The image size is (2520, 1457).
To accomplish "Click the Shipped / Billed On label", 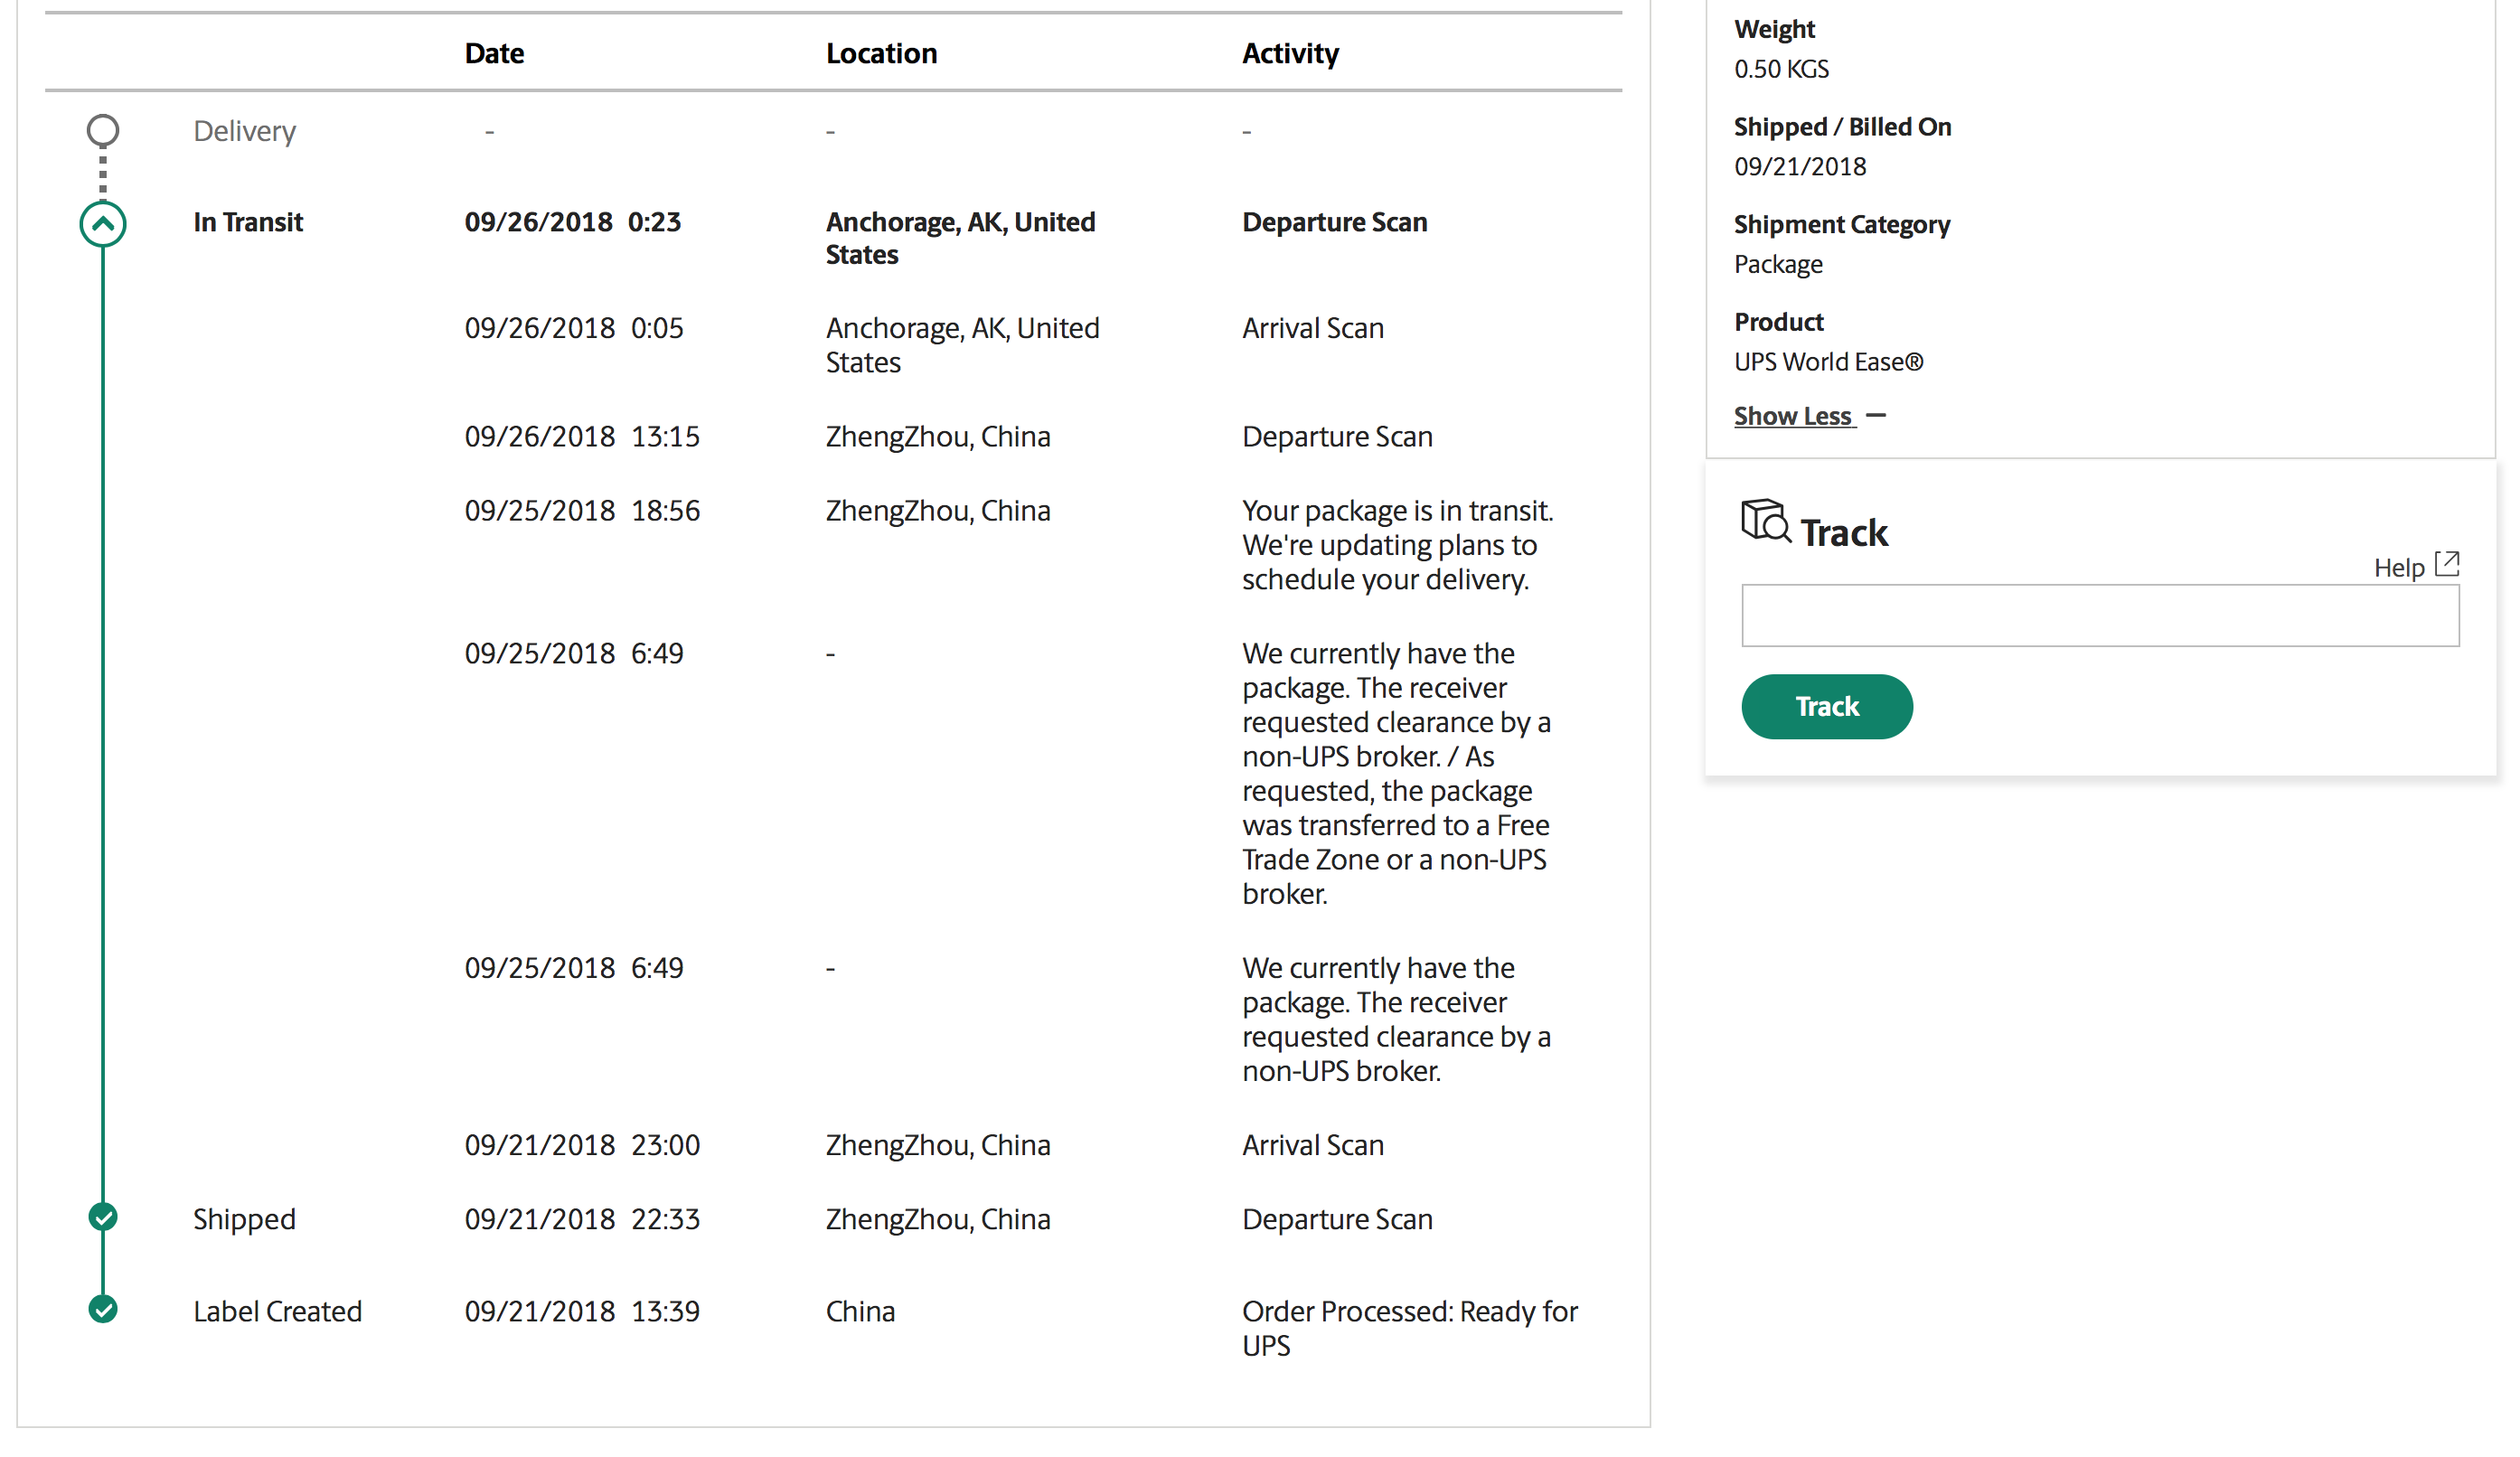I will click(x=1842, y=127).
